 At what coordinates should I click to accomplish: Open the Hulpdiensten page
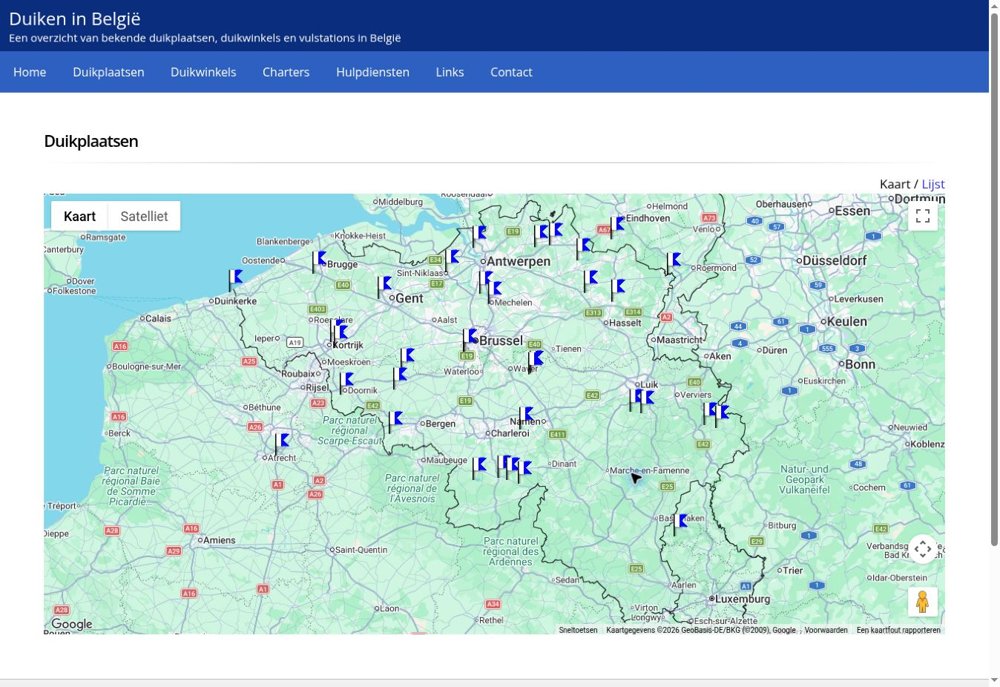pos(372,72)
